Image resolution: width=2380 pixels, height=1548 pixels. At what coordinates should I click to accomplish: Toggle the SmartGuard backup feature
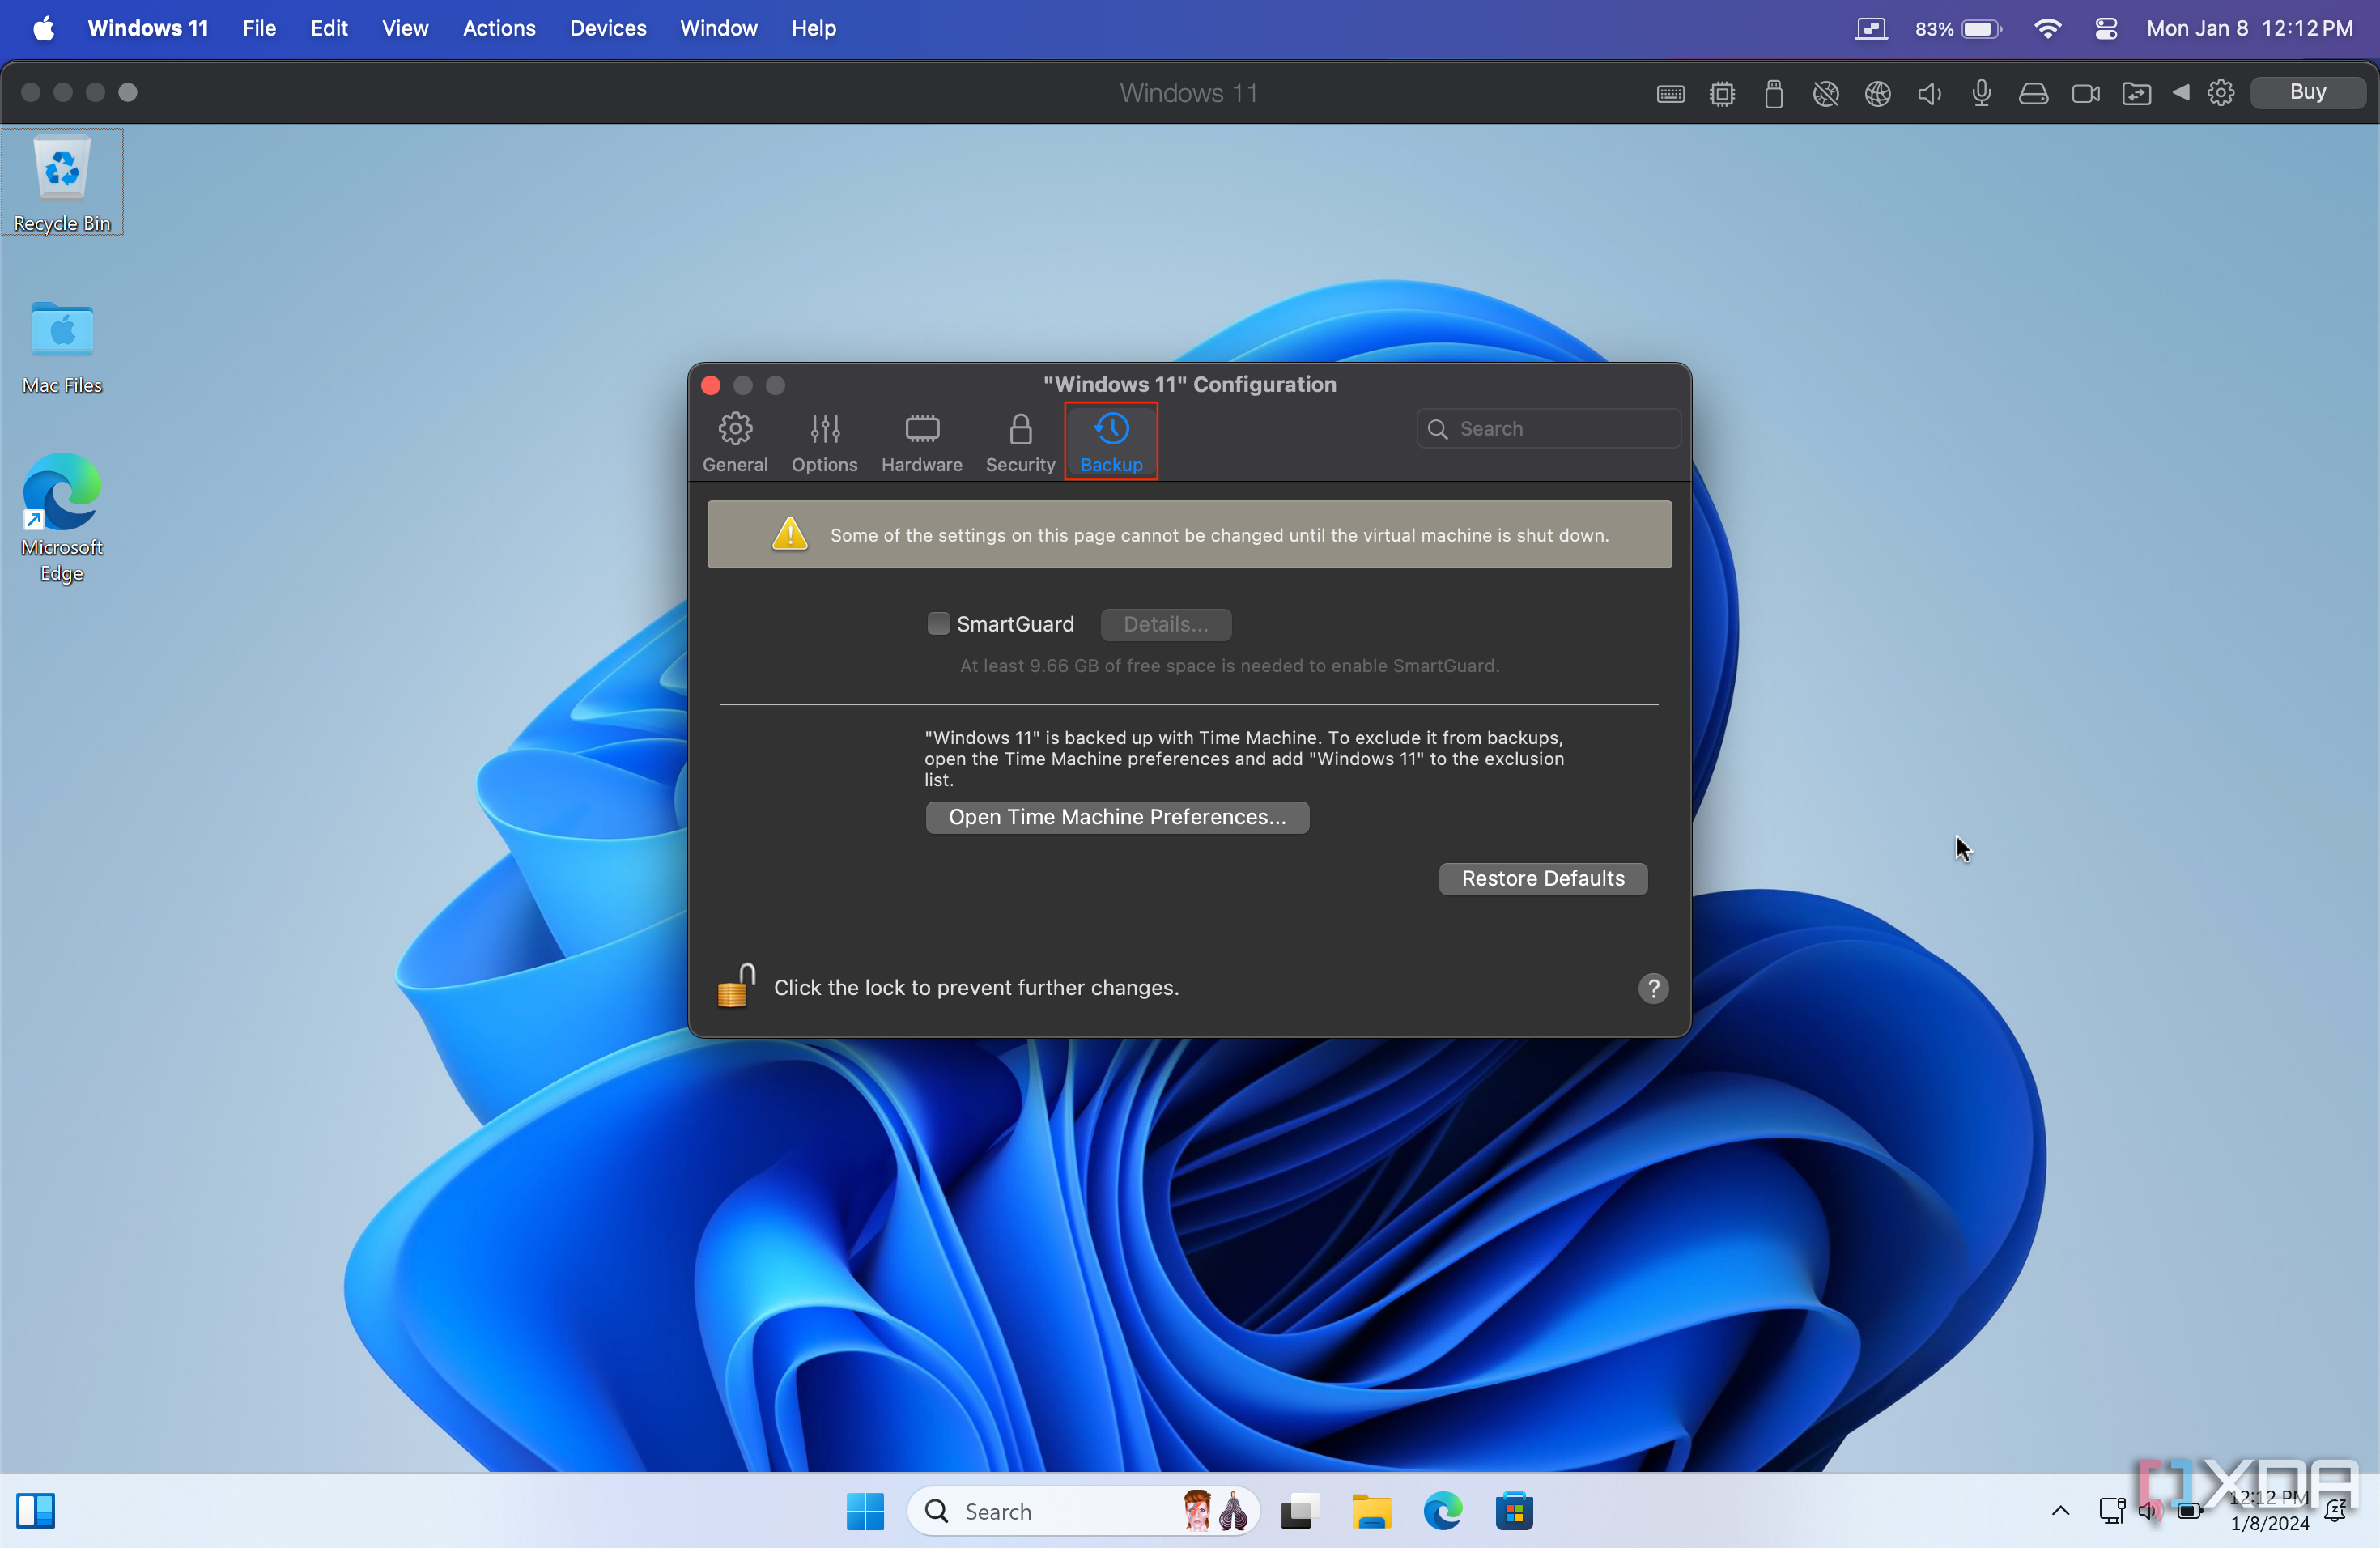tap(938, 623)
